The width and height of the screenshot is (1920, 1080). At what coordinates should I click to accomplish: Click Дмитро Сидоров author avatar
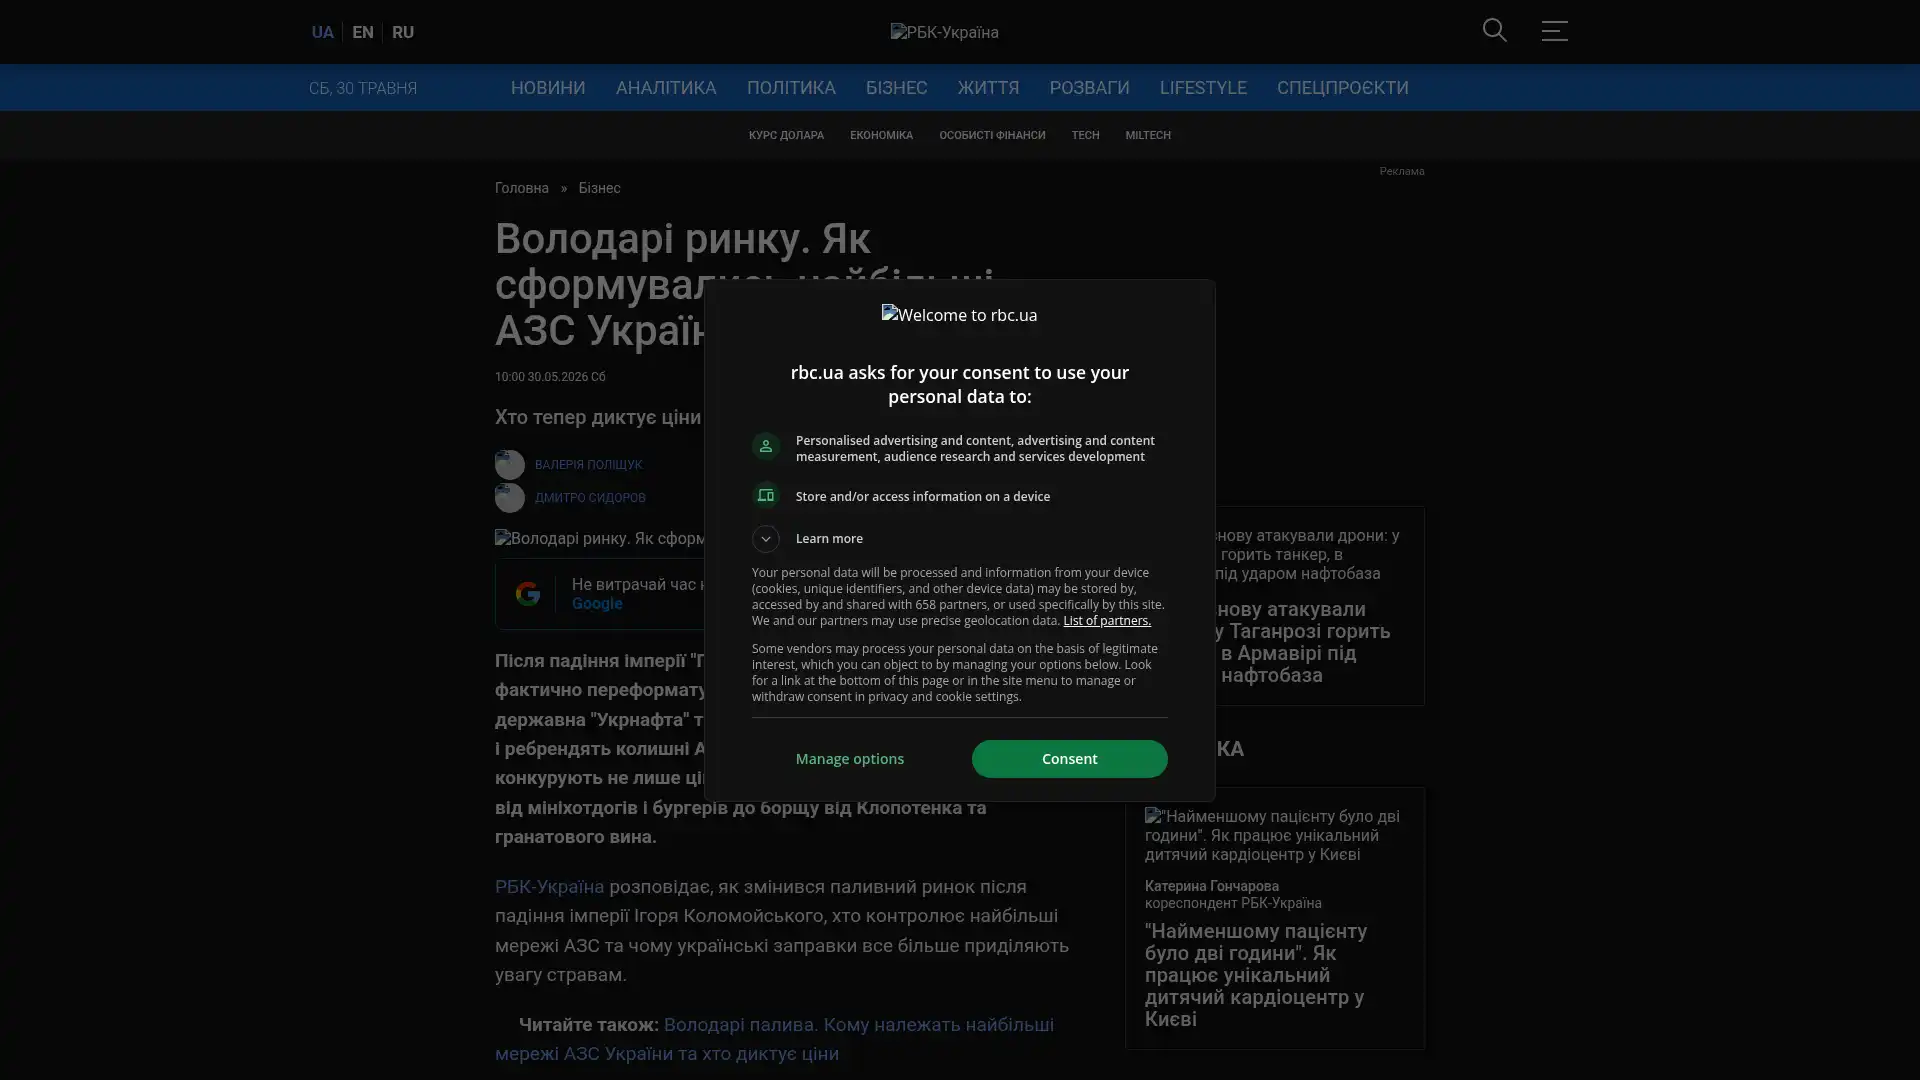pos(510,498)
